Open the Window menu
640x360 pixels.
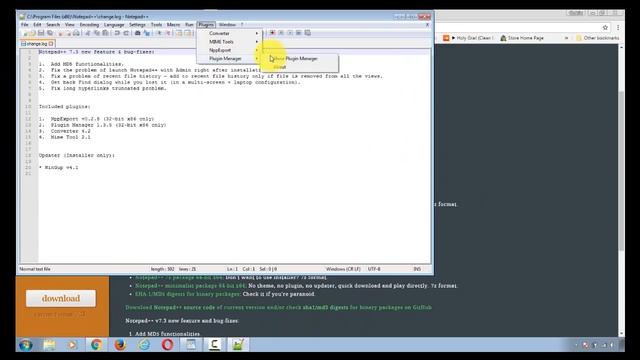click(x=227, y=24)
